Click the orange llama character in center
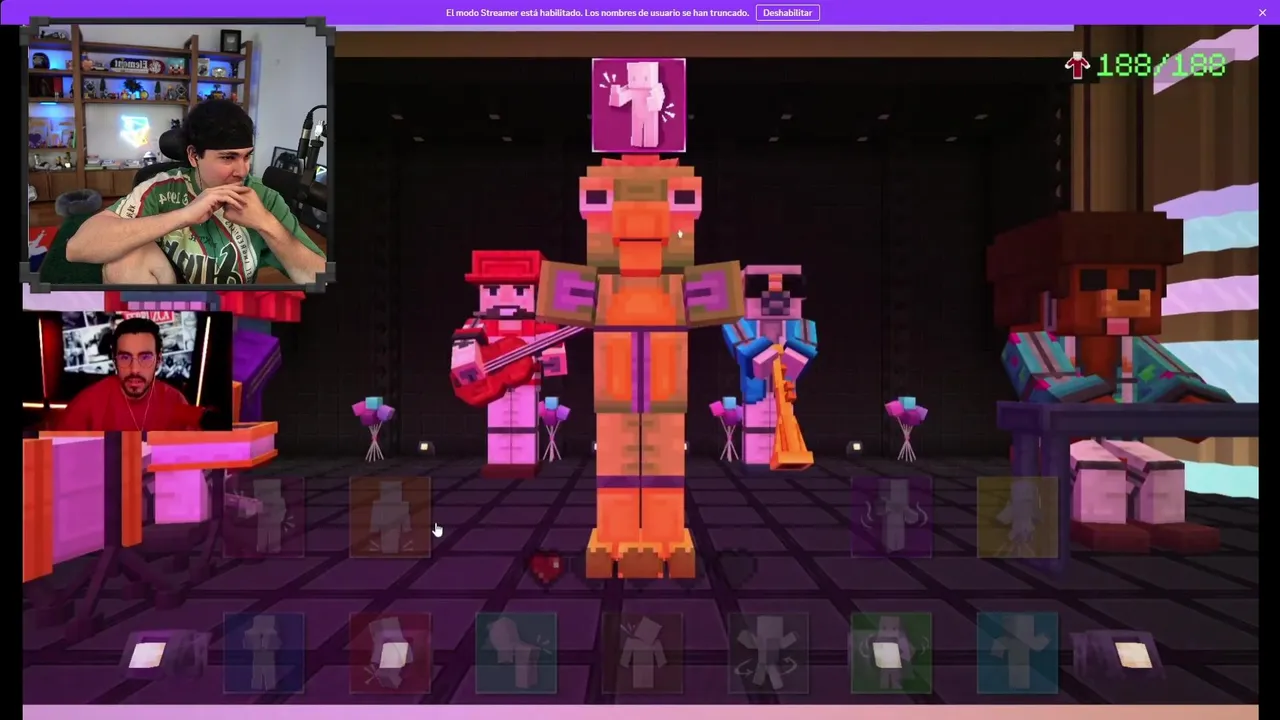 (640, 365)
